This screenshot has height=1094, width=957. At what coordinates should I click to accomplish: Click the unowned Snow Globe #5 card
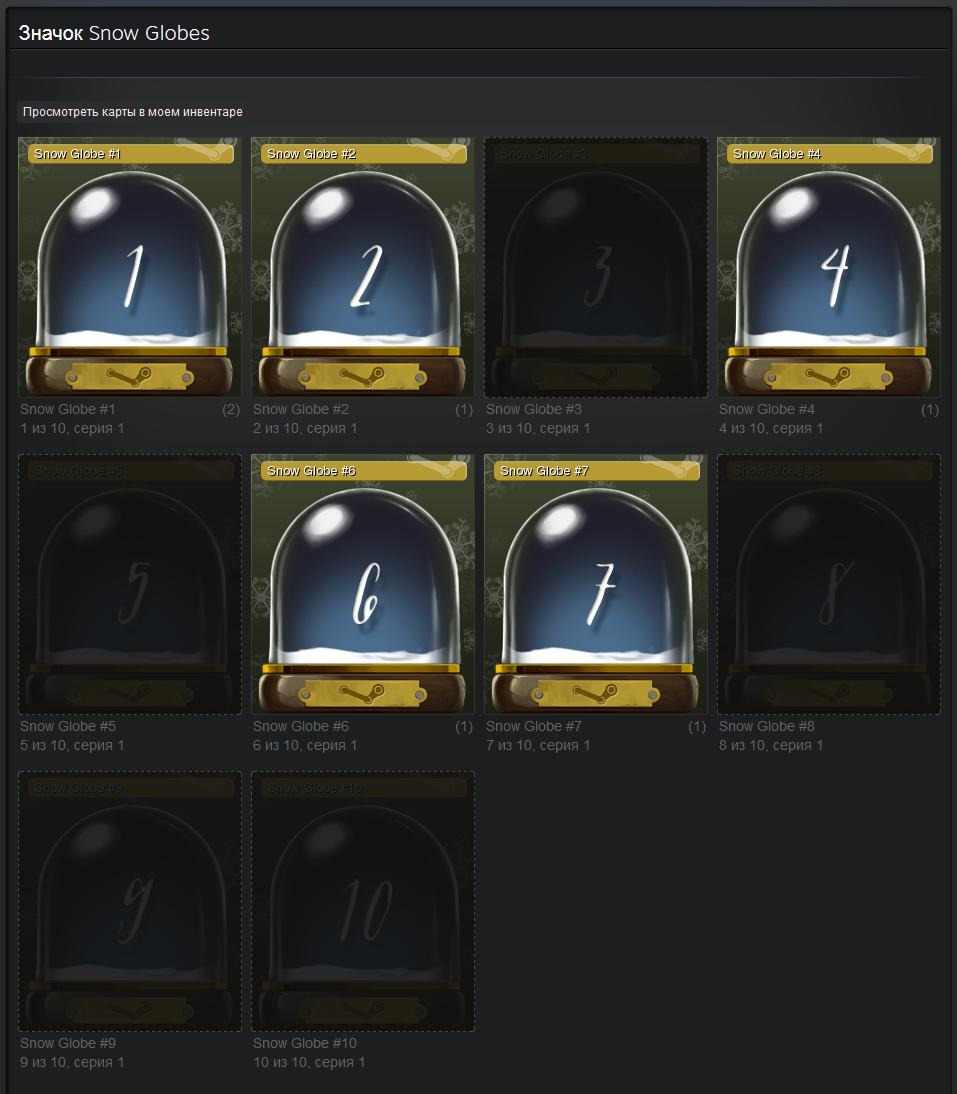[130, 584]
